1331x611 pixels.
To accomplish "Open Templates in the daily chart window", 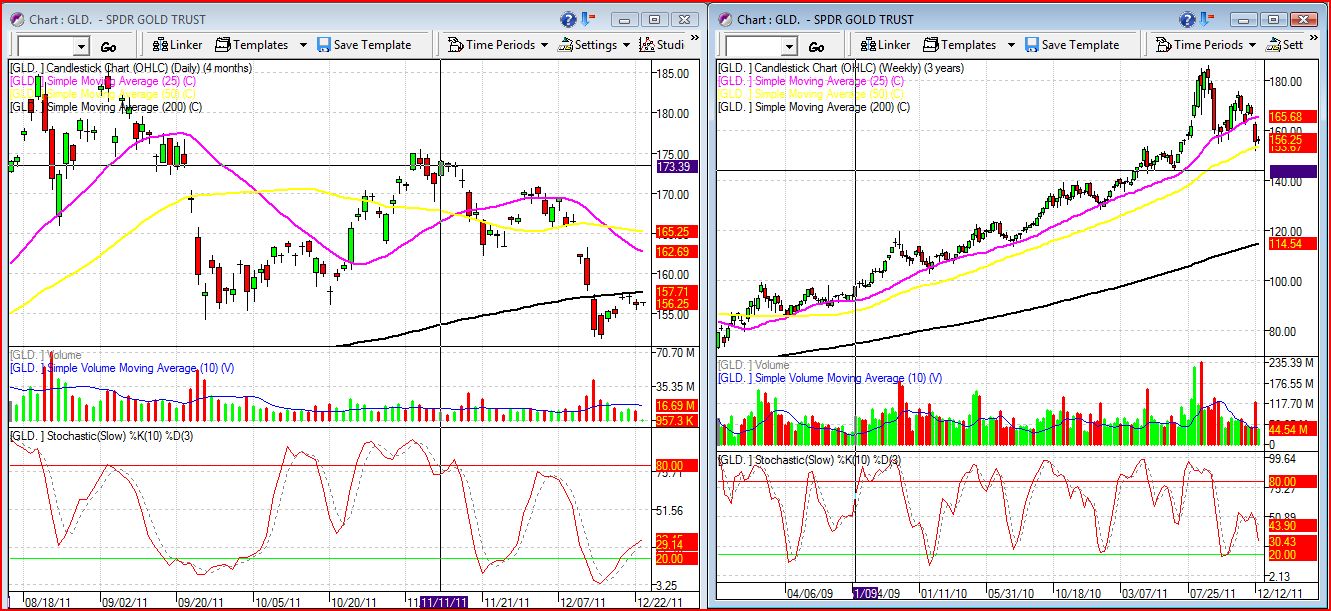I will 252,45.
